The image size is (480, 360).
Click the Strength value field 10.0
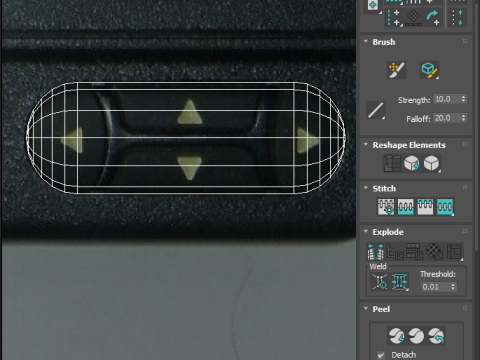447,99
